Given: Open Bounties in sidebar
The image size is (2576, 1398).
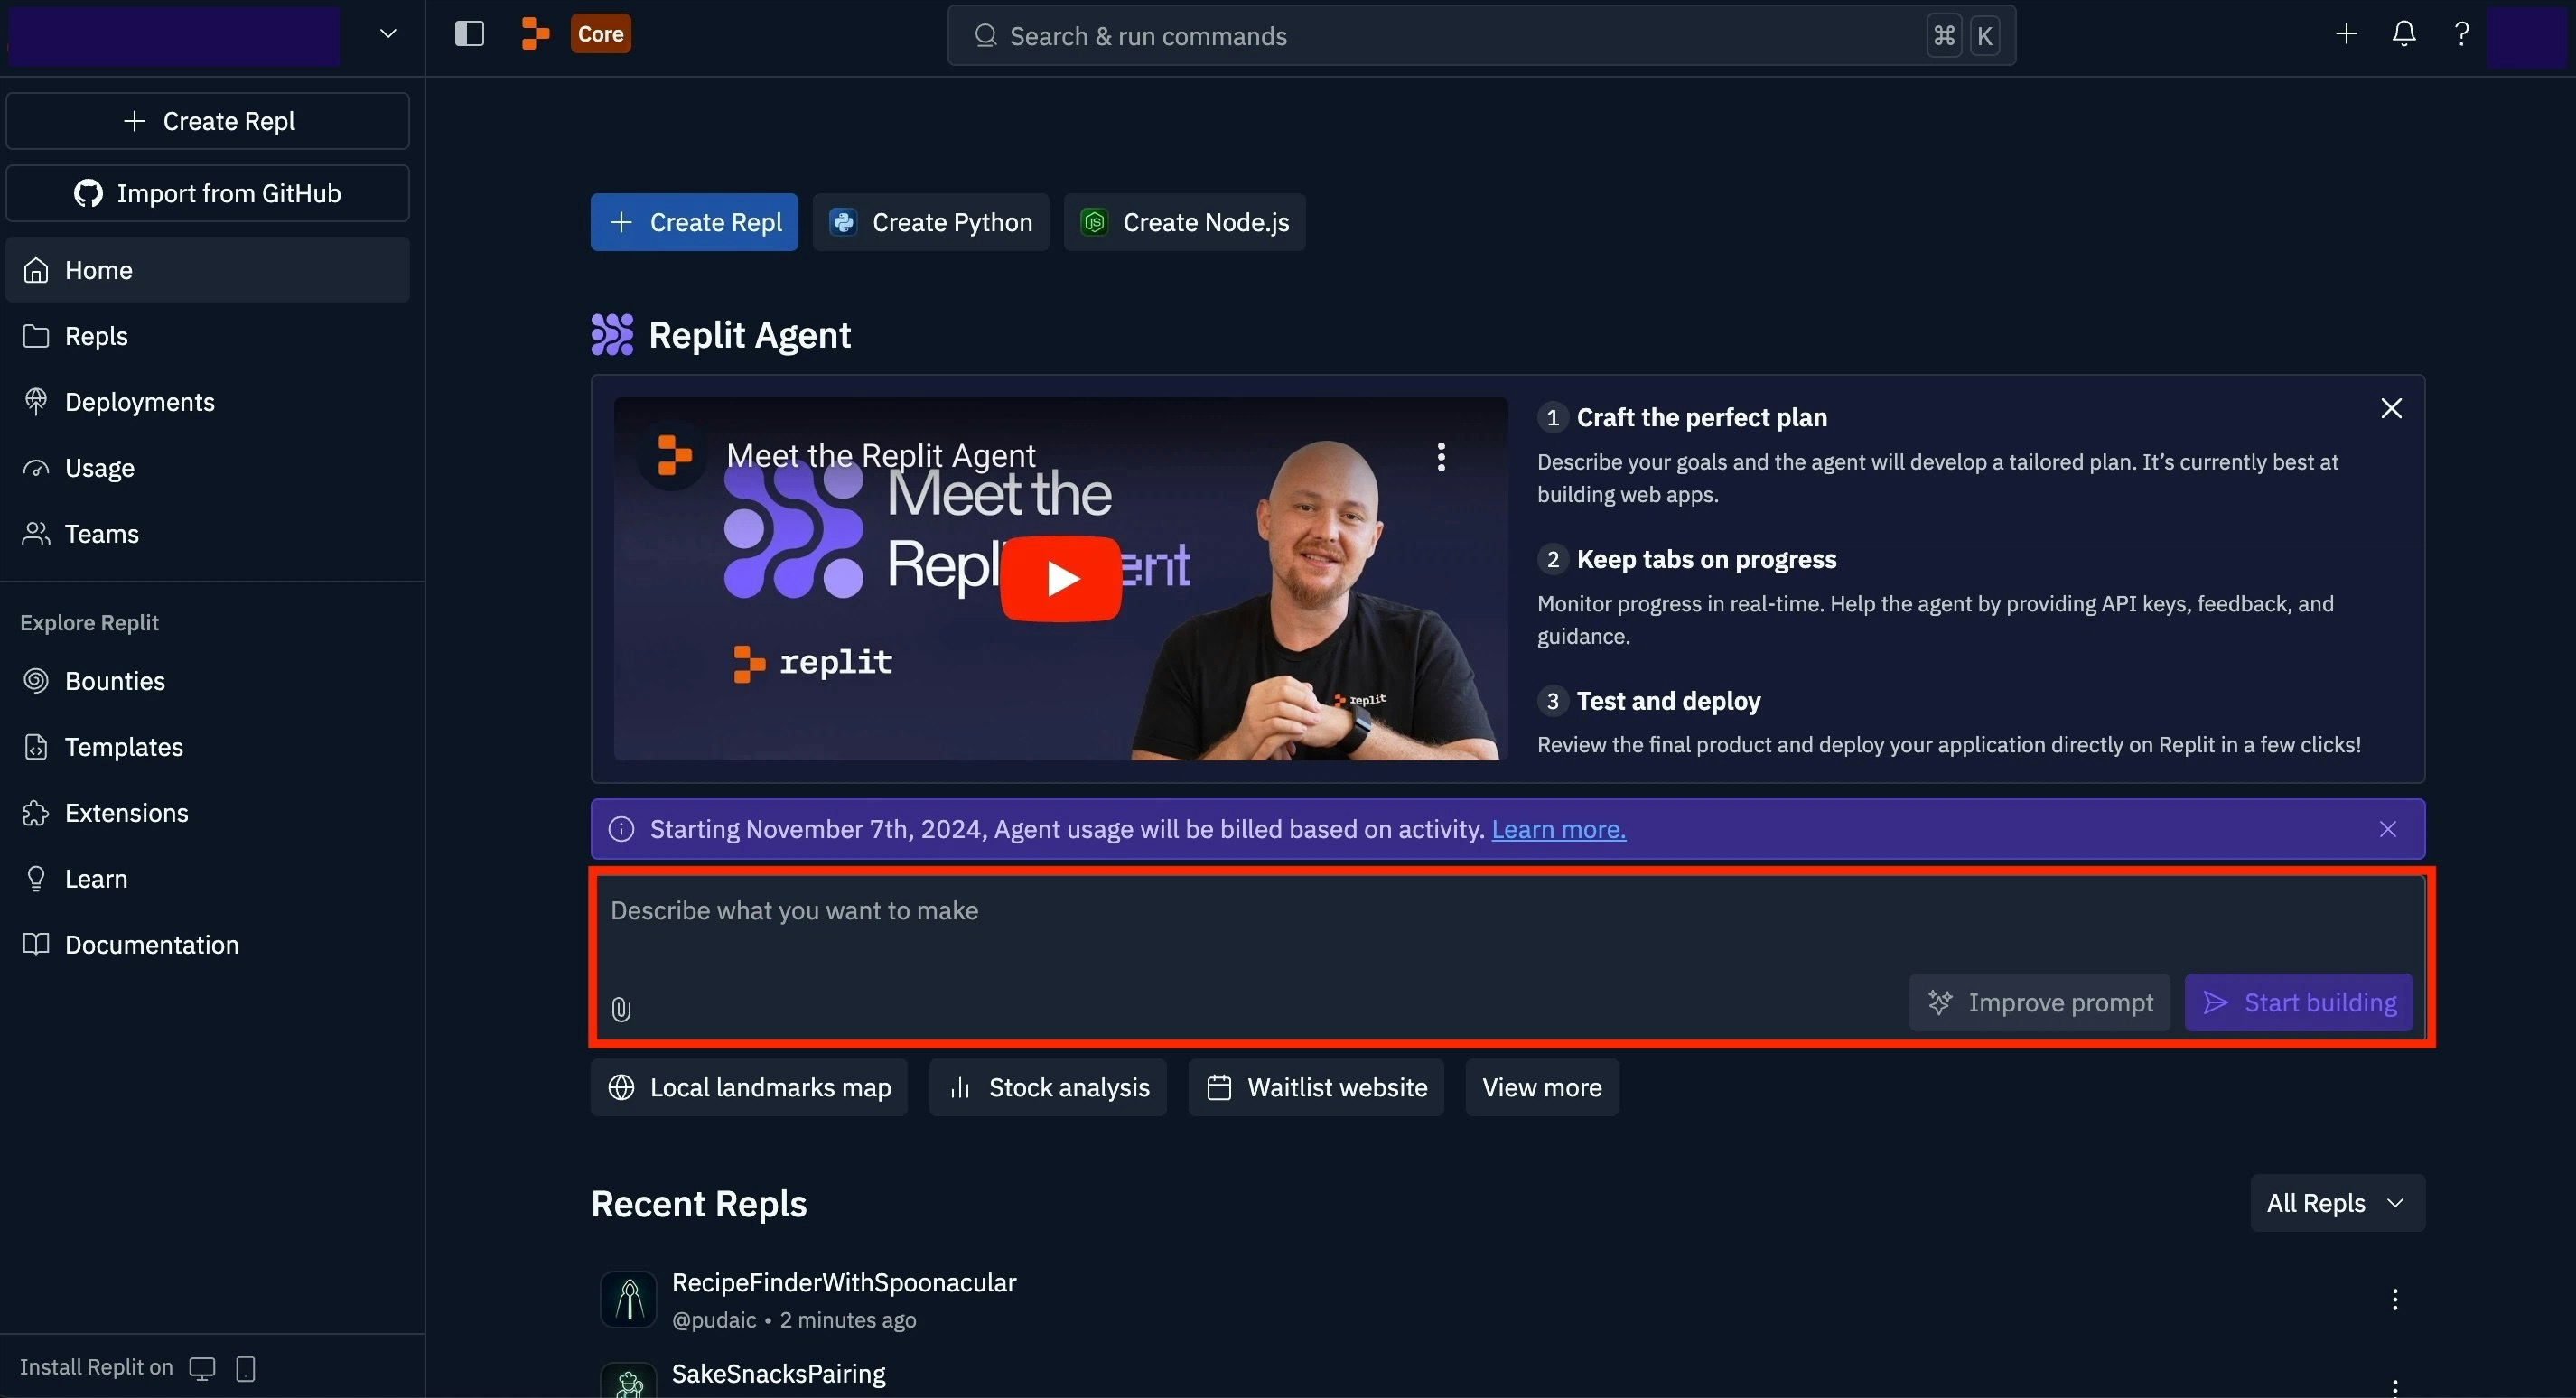Looking at the screenshot, I should tap(115, 681).
